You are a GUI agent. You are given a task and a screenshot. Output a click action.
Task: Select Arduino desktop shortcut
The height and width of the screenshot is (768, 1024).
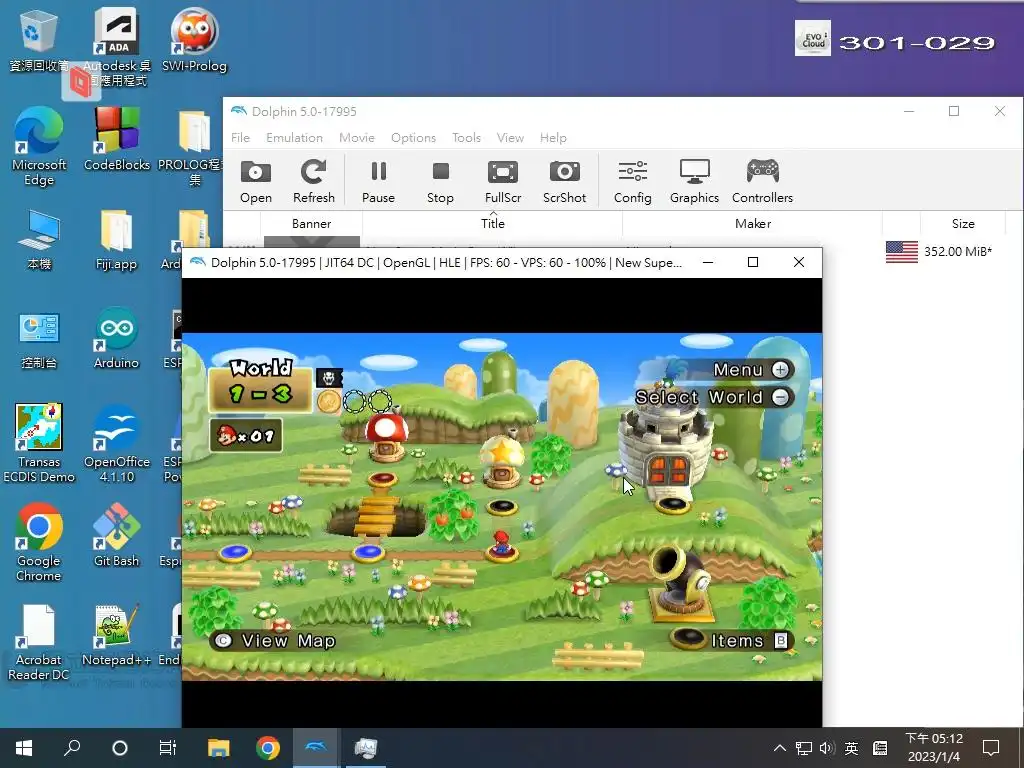(116, 338)
